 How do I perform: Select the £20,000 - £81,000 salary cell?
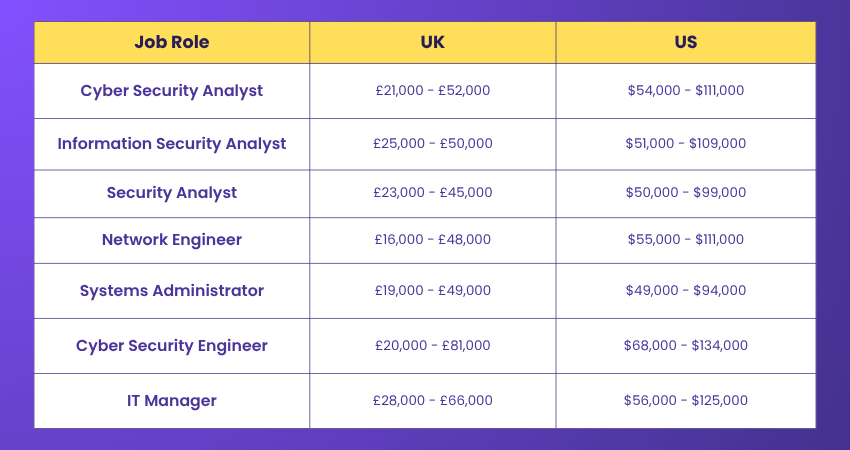coord(433,346)
